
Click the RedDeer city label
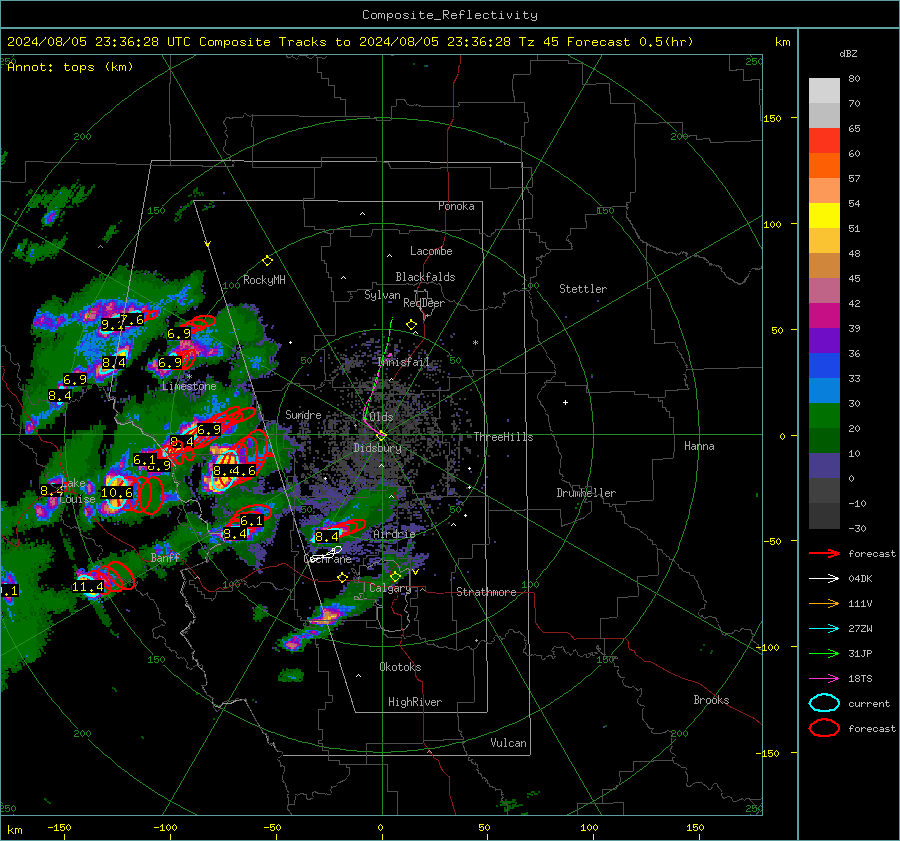(x=424, y=303)
